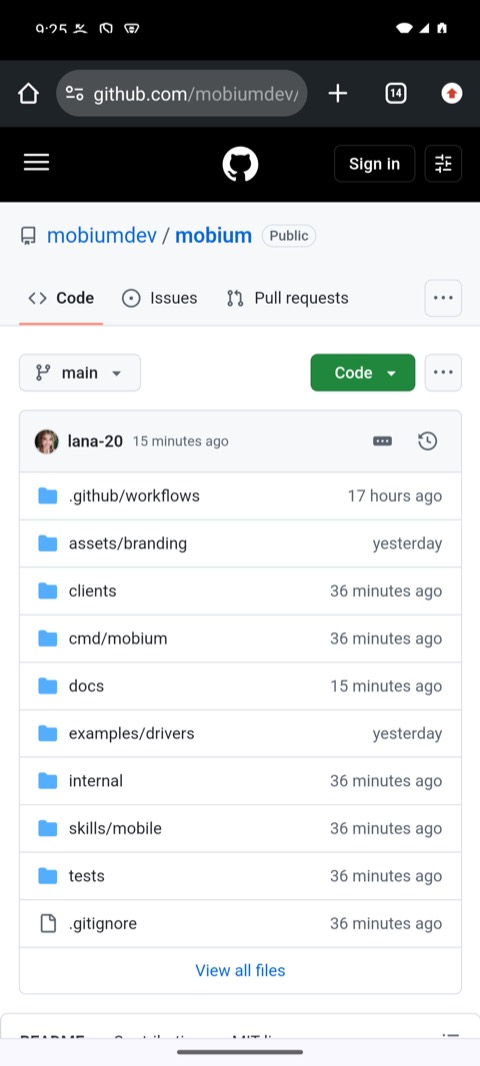The image size is (480, 1066).
Task: Click file icon of .gitignore
Action: point(48,923)
